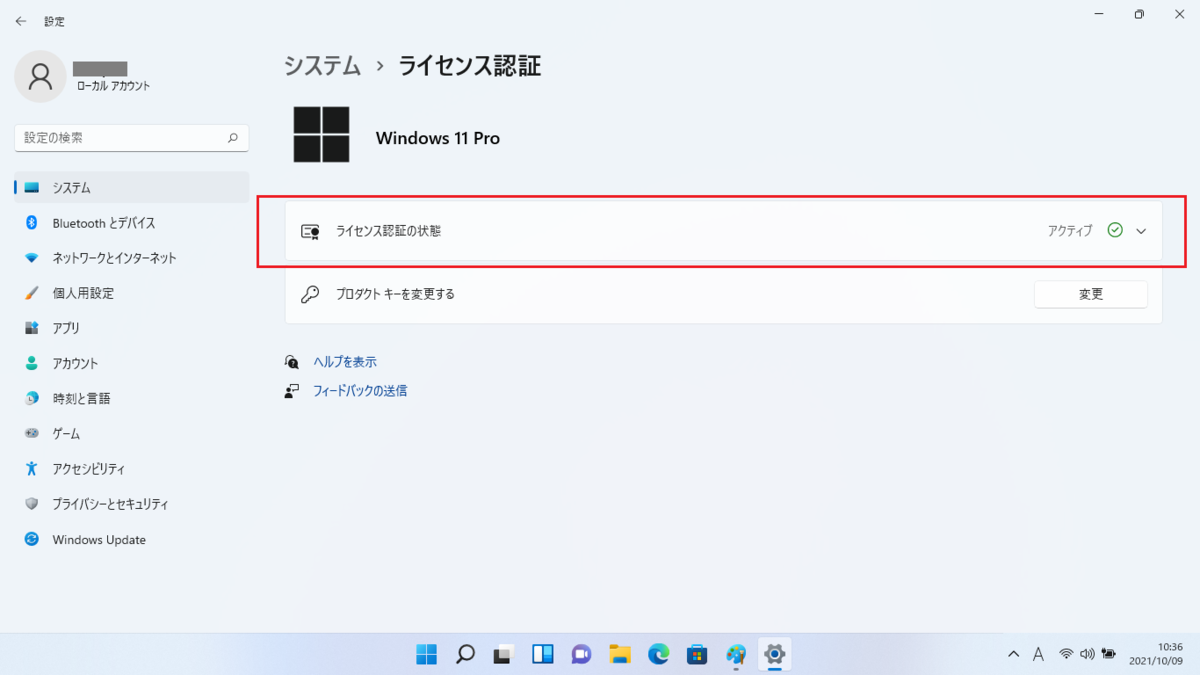The width and height of the screenshot is (1200, 675).
Task: Select システム in the sidebar
Action: [132, 187]
